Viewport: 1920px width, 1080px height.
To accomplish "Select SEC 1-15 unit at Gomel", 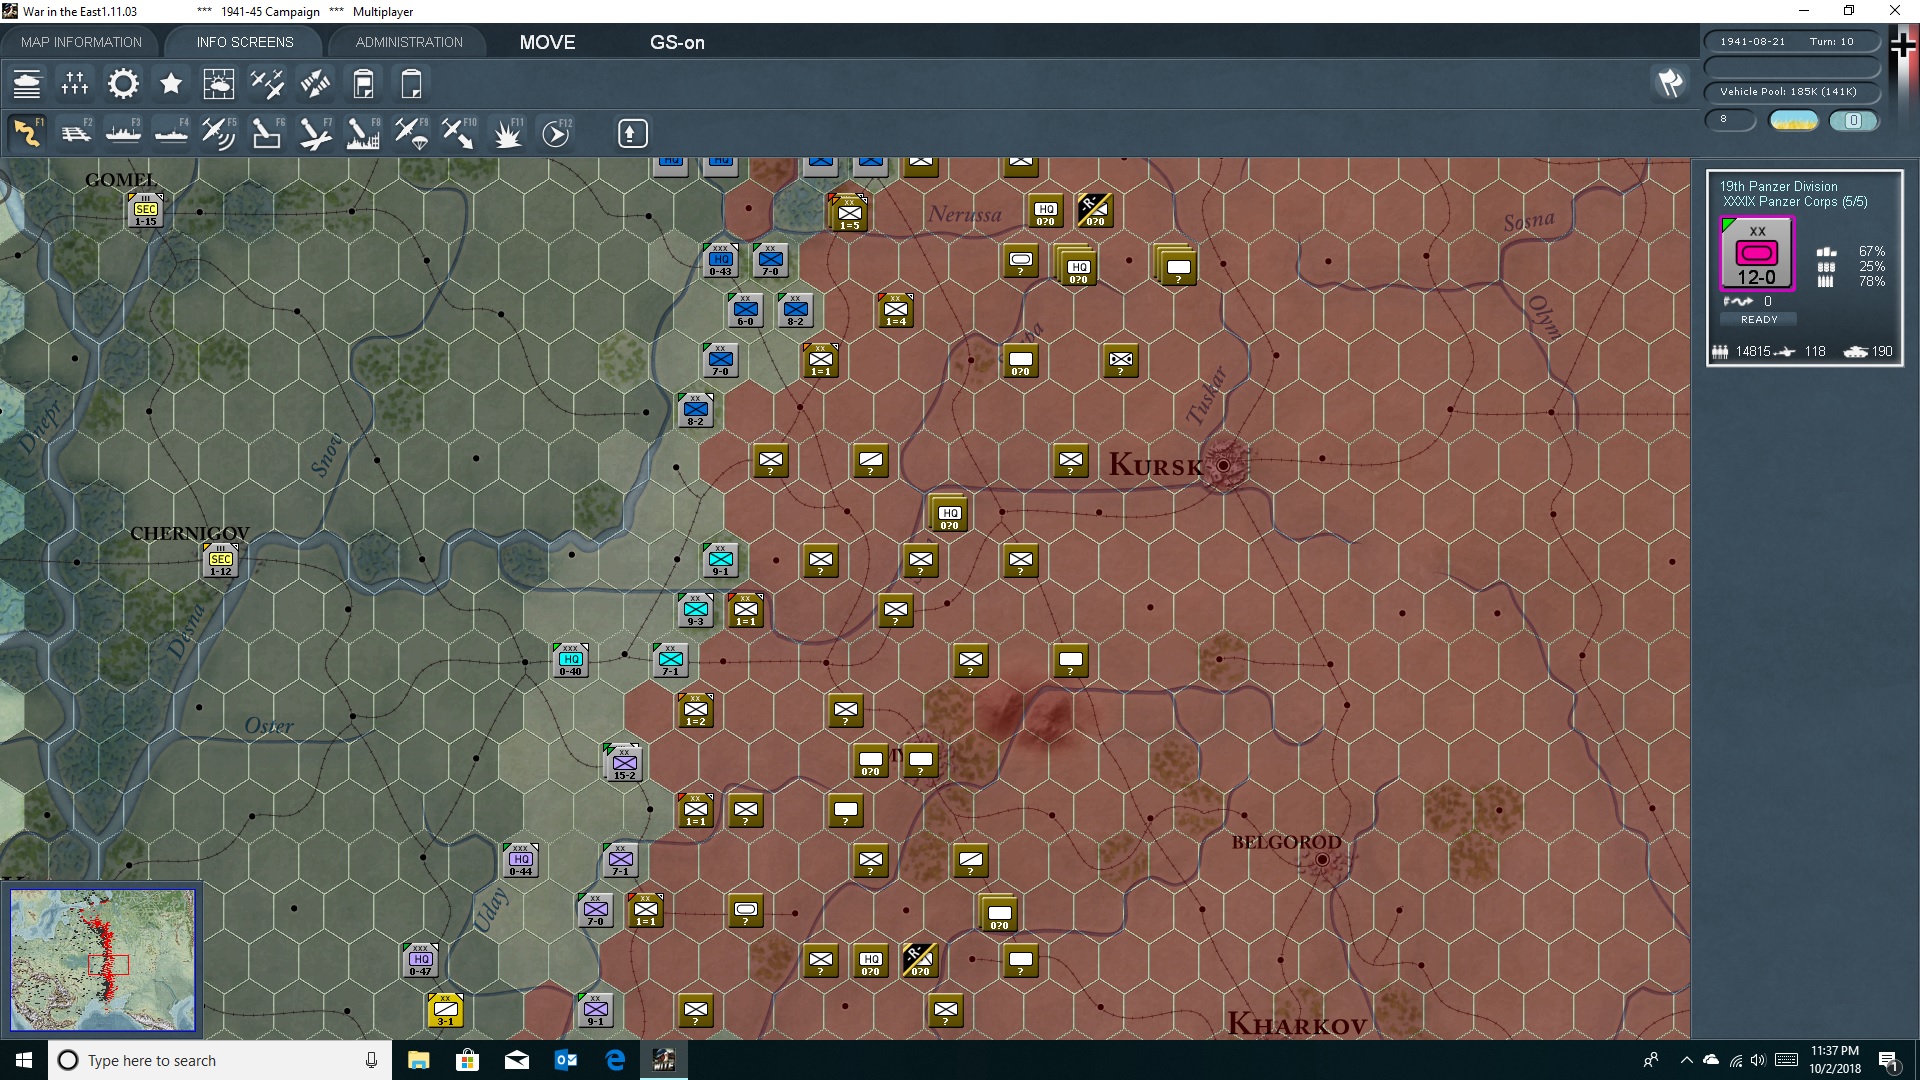I will [x=146, y=210].
